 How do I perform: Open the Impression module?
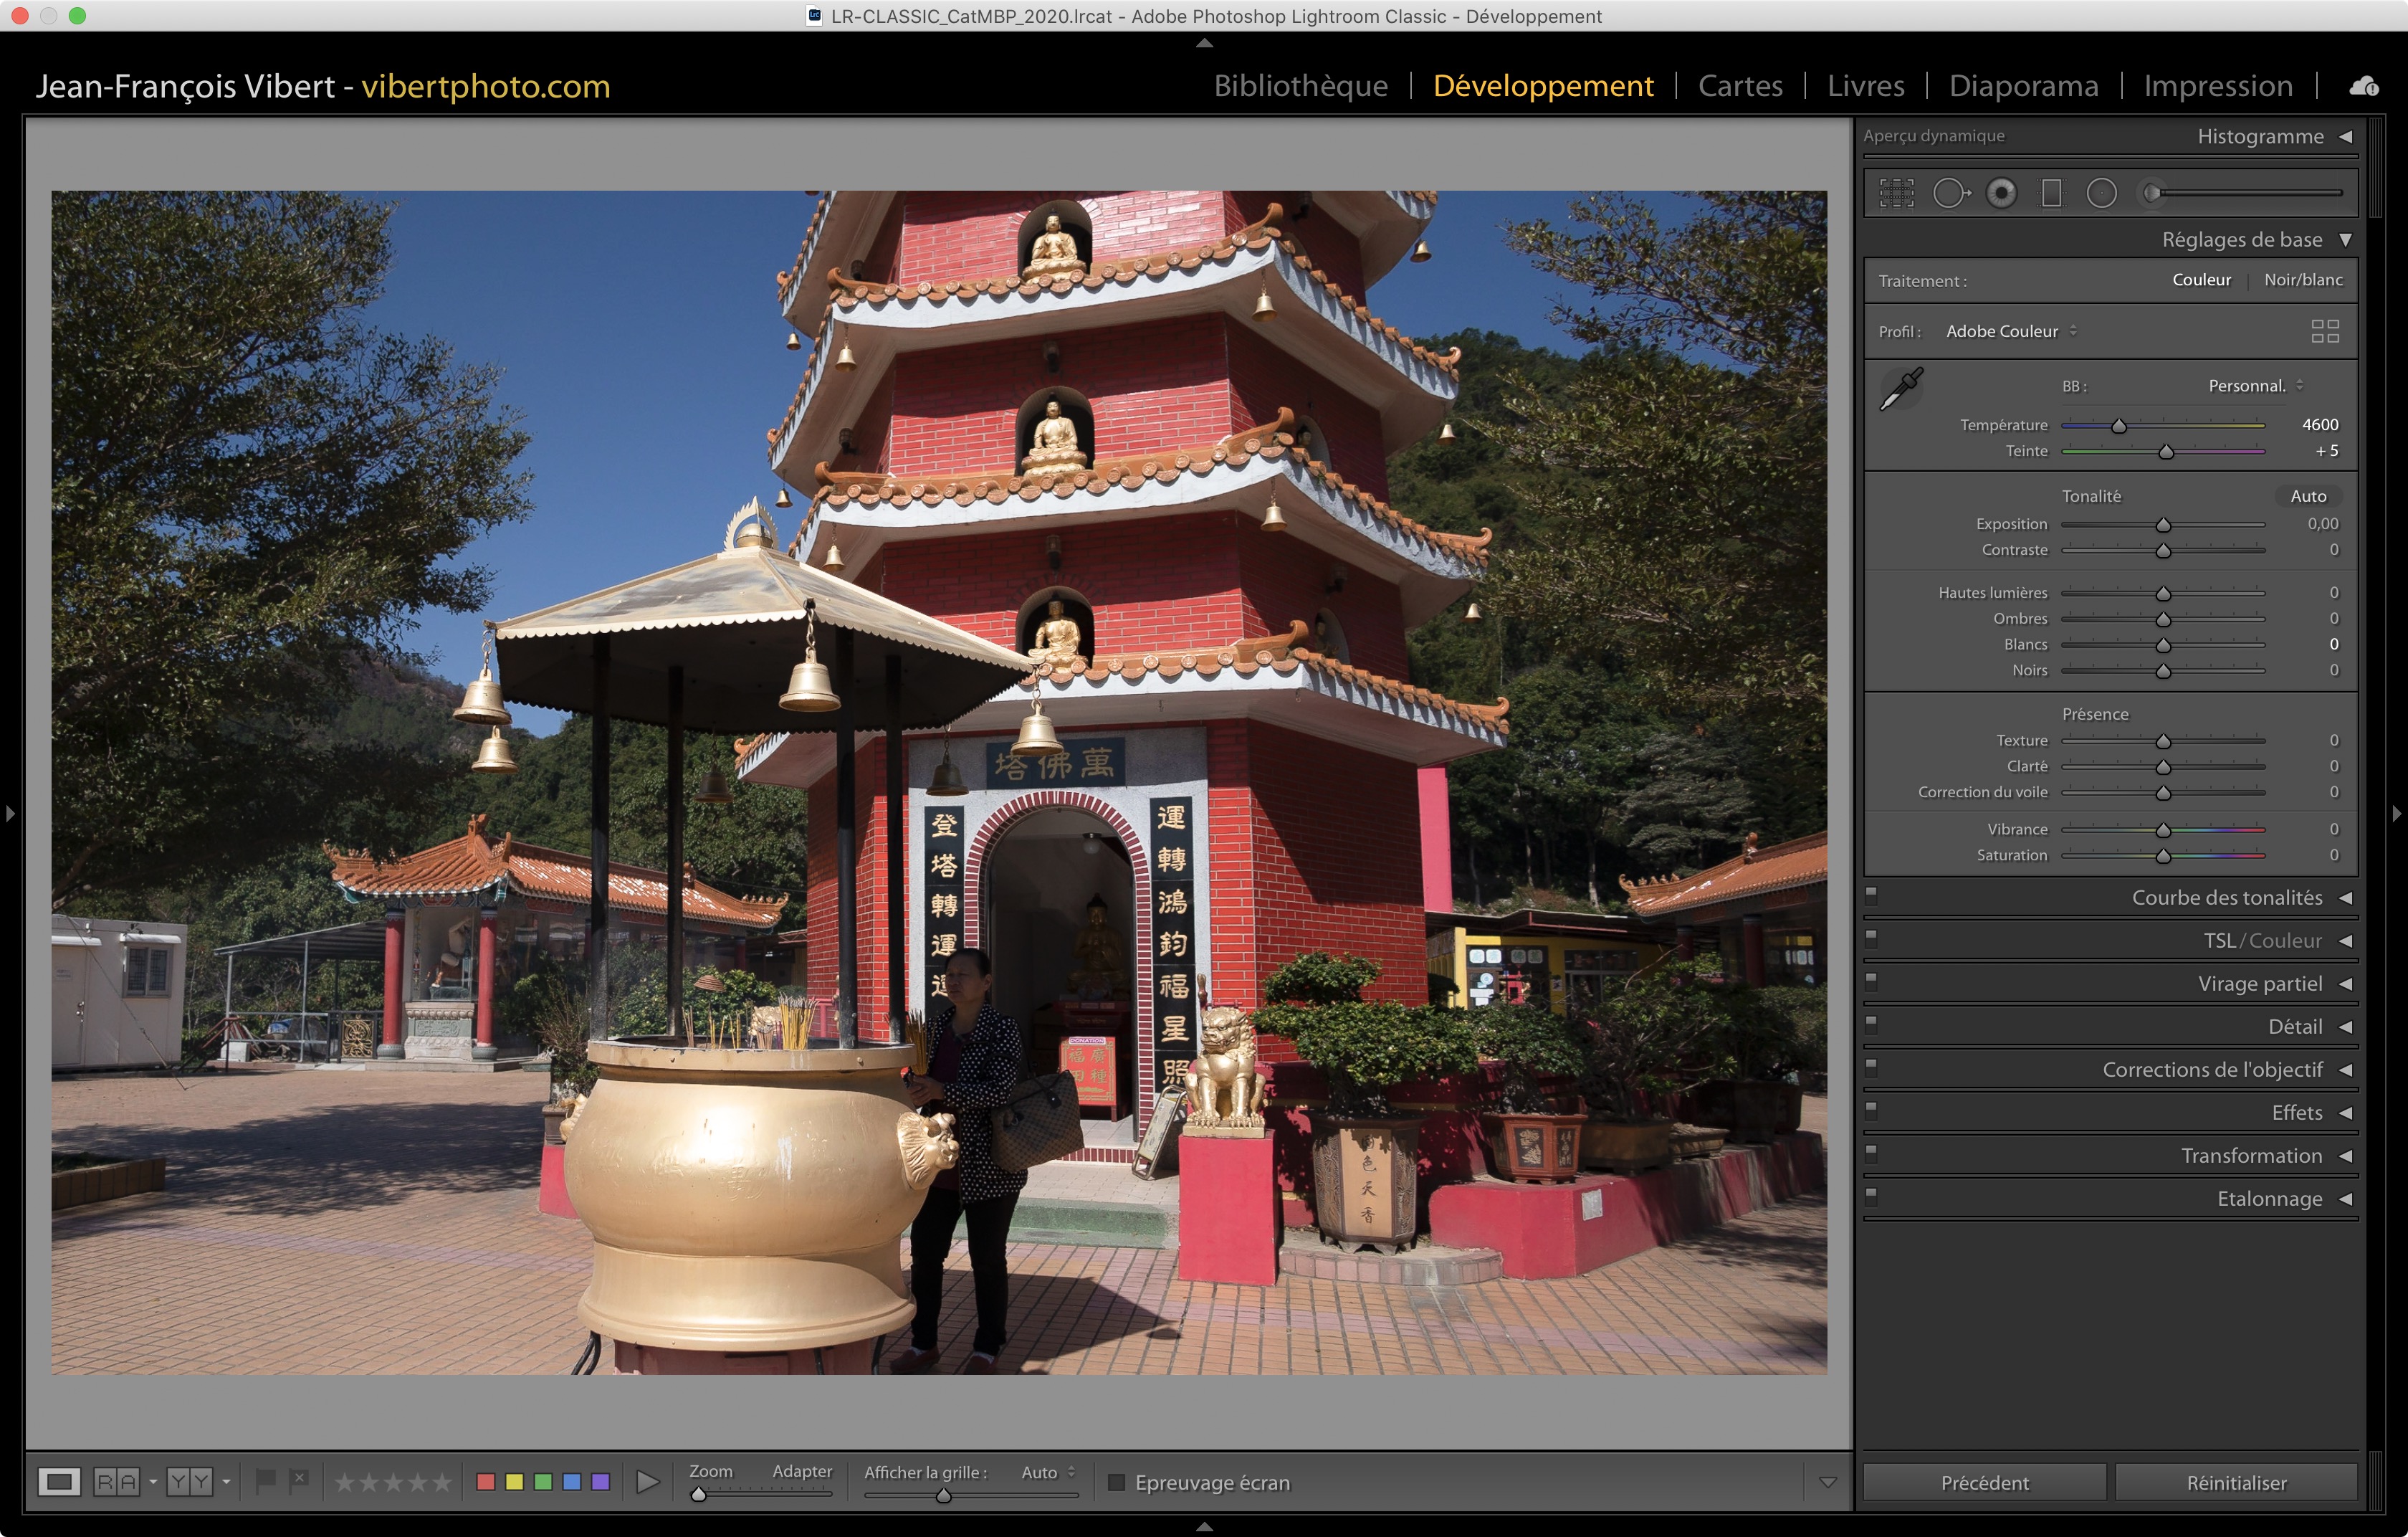coord(2217,86)
